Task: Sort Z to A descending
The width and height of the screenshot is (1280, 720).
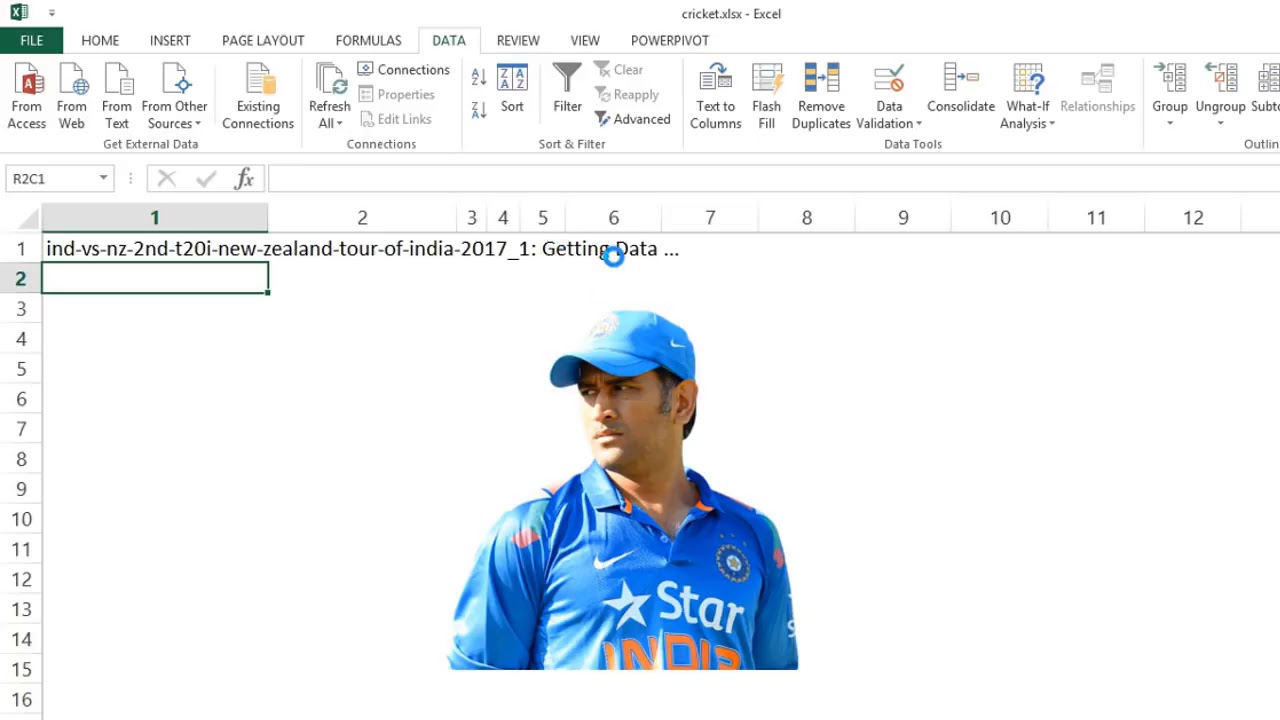Action: pos(479,109)
